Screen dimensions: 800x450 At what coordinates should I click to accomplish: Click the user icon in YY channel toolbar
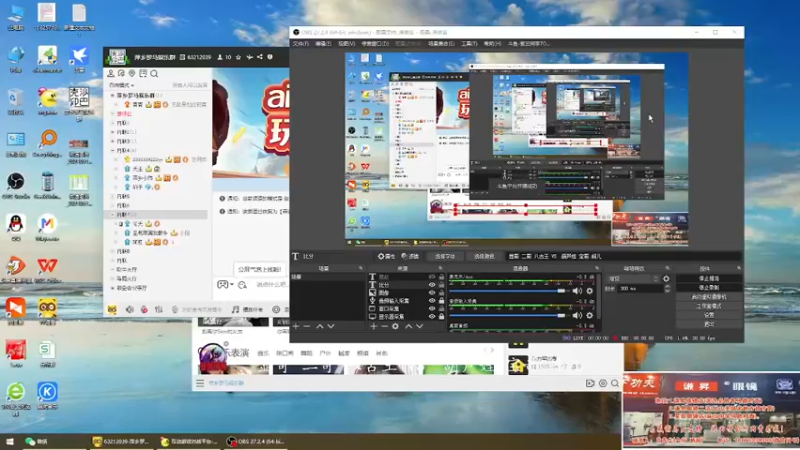[x=111, y=74]
